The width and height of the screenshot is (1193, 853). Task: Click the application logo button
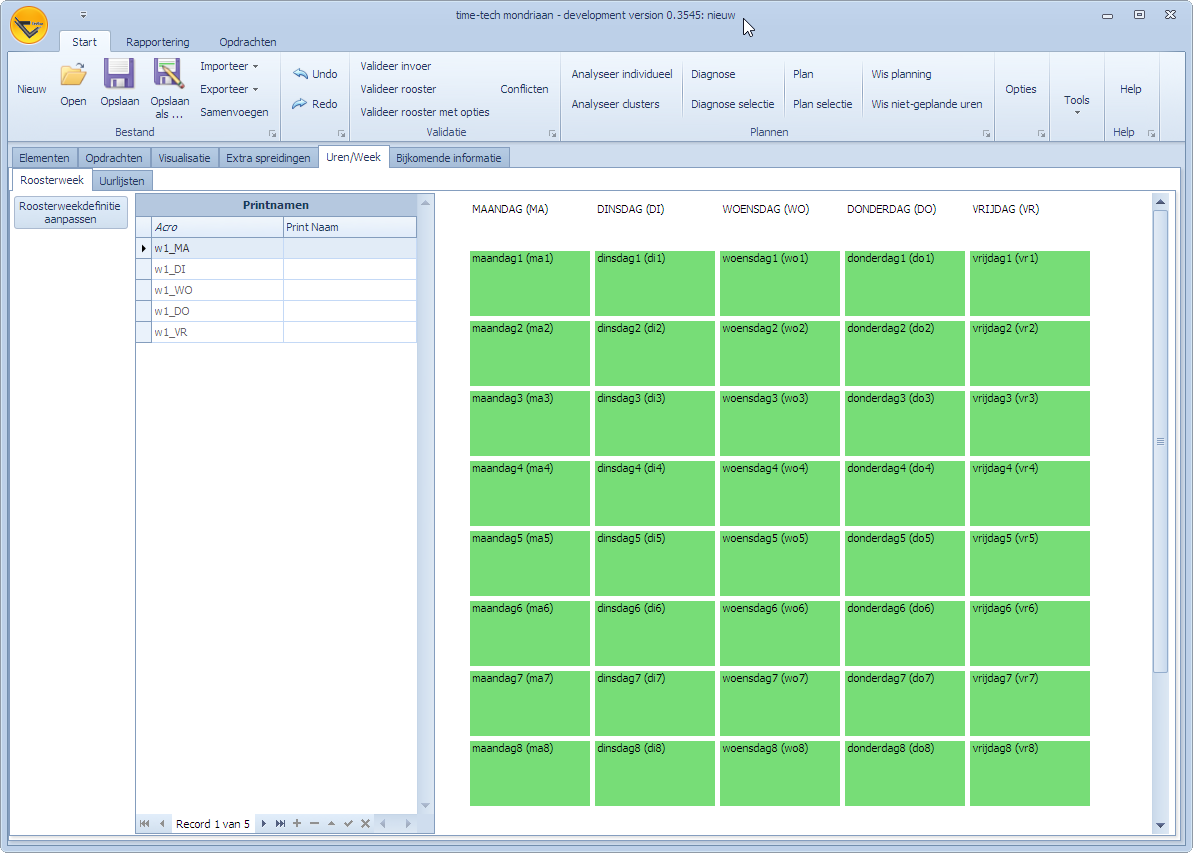(29, 24)
